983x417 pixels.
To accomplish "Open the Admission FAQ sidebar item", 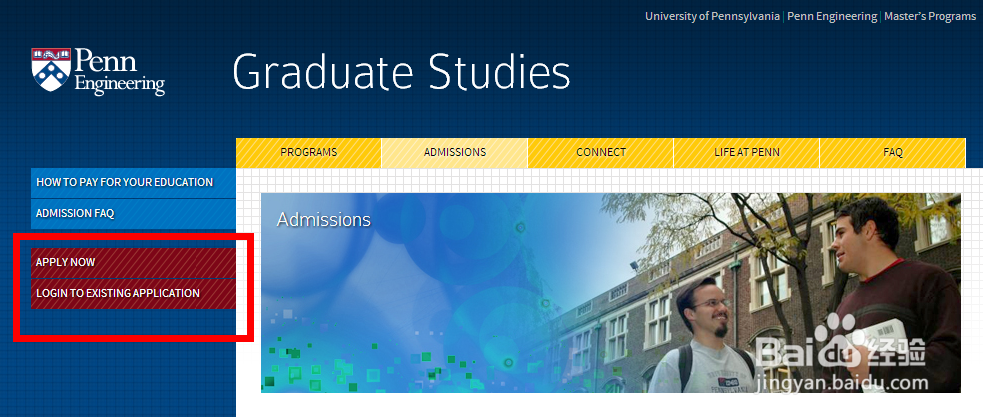I will [x=134, y=214].
